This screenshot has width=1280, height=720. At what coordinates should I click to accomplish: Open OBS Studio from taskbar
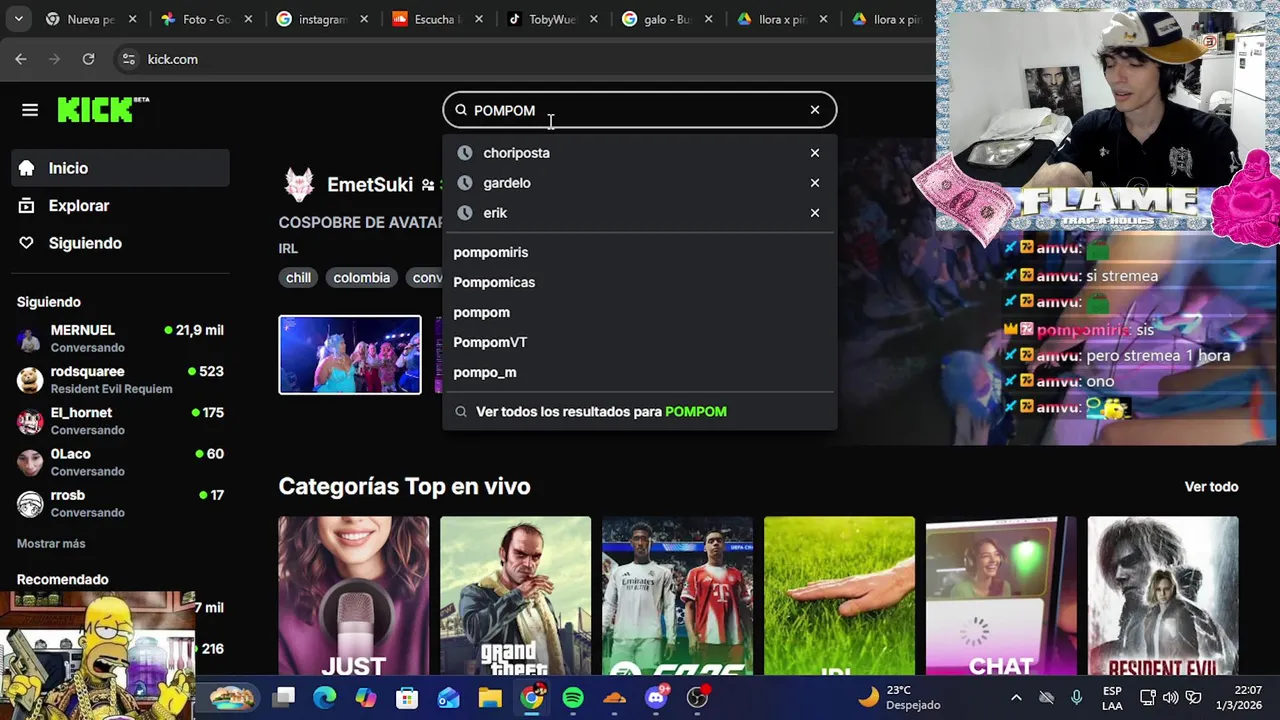(x=697, y=697)
